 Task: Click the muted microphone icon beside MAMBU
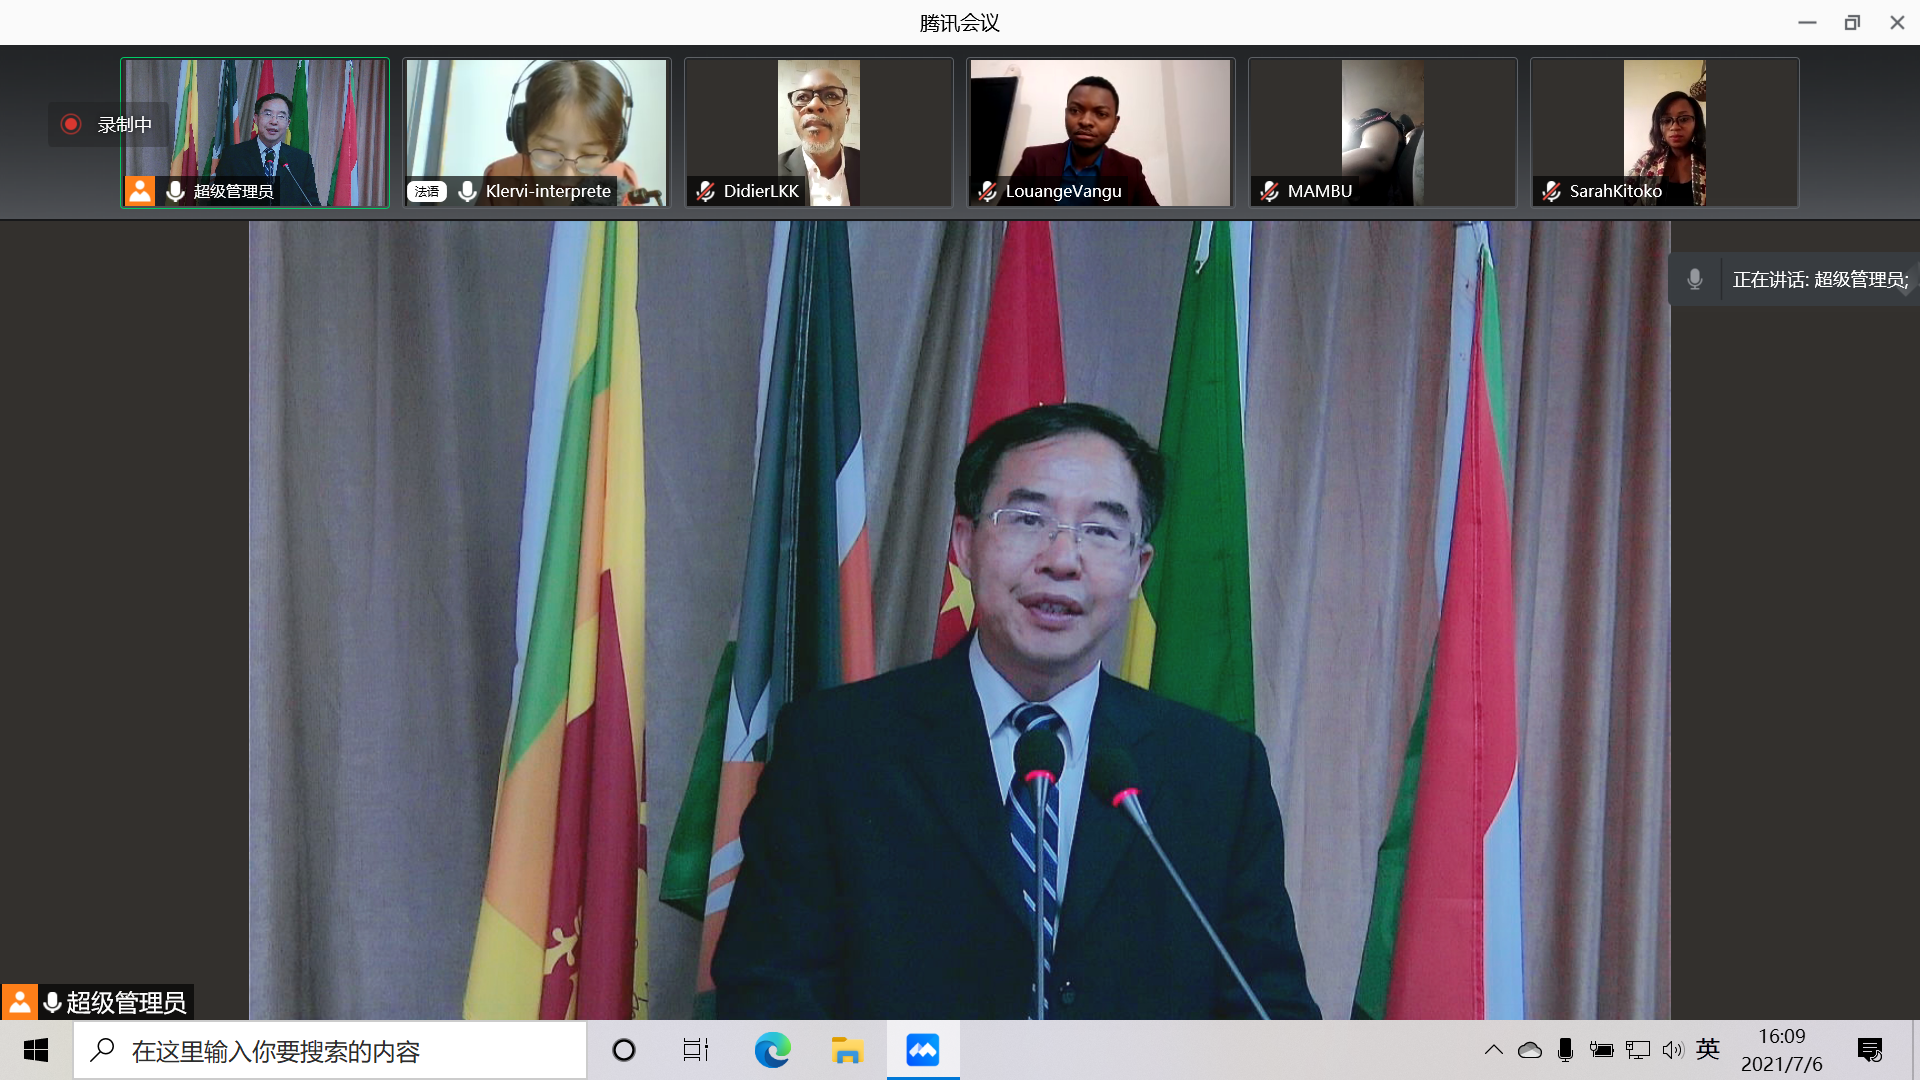[1269, 191]
